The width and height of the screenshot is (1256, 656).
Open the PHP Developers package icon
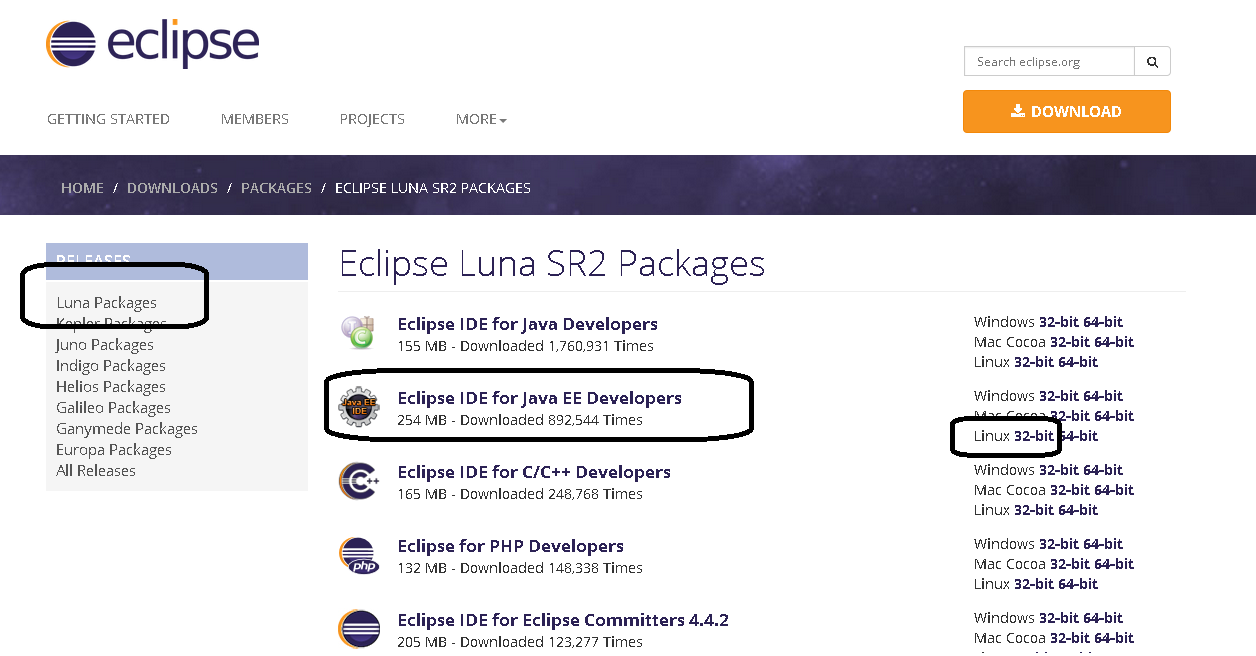coord(359,555)
